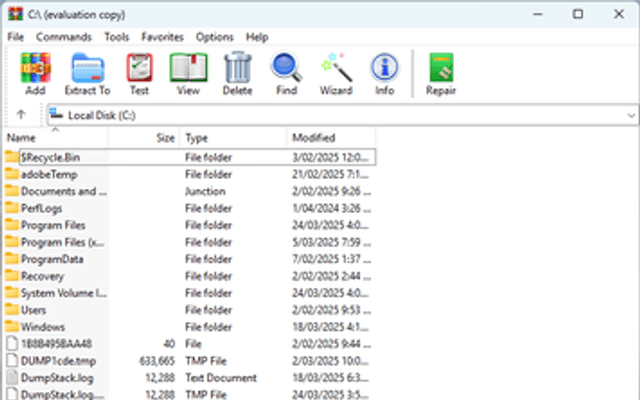Screen dimensions: 640x400
Task: Click the PerfLogs folder icon
Action: point(12,208)
